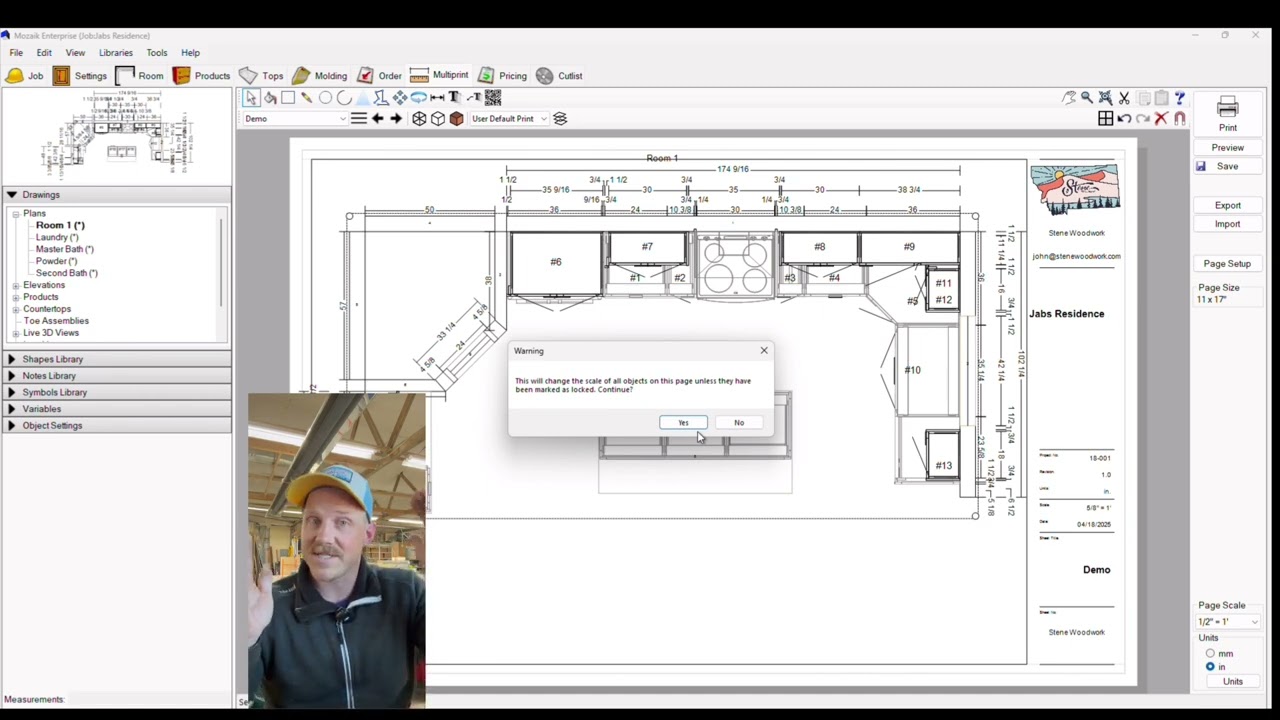Select the four-arrow move tool
The height and width of the screenshot is (720, 1280).
point(400,97)
